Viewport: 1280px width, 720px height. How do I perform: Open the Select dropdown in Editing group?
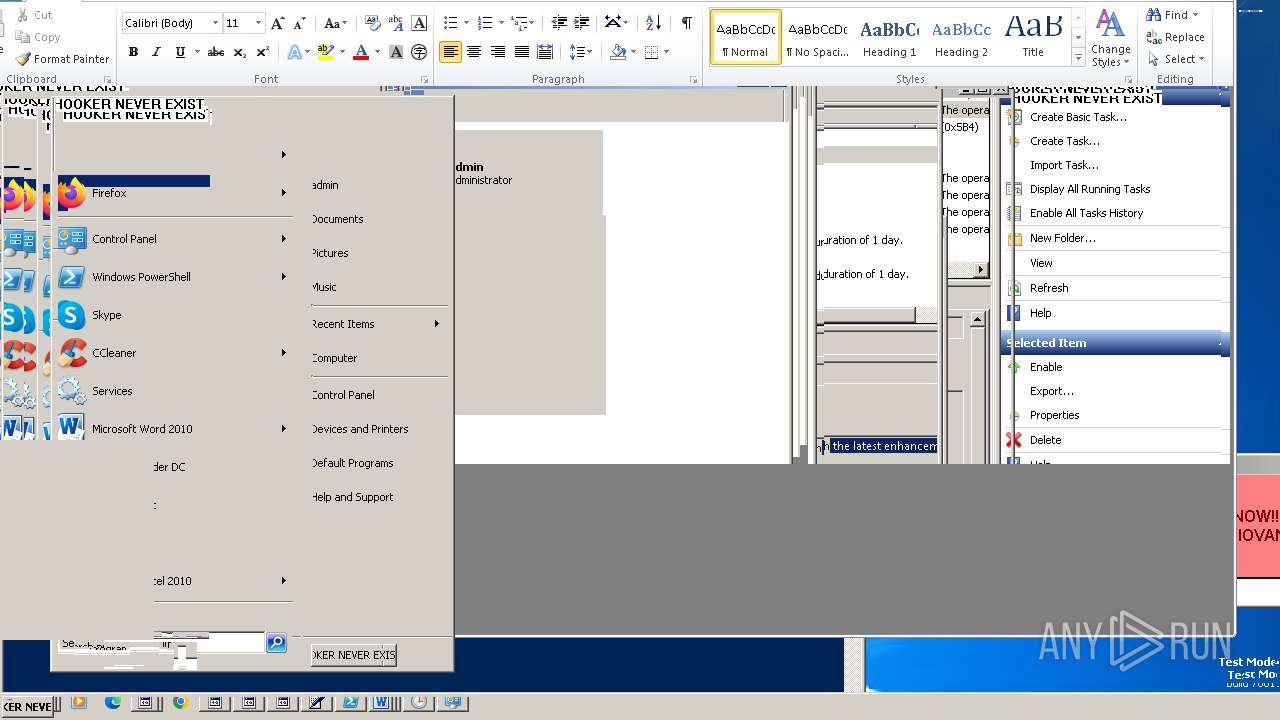pos(1176,59)
